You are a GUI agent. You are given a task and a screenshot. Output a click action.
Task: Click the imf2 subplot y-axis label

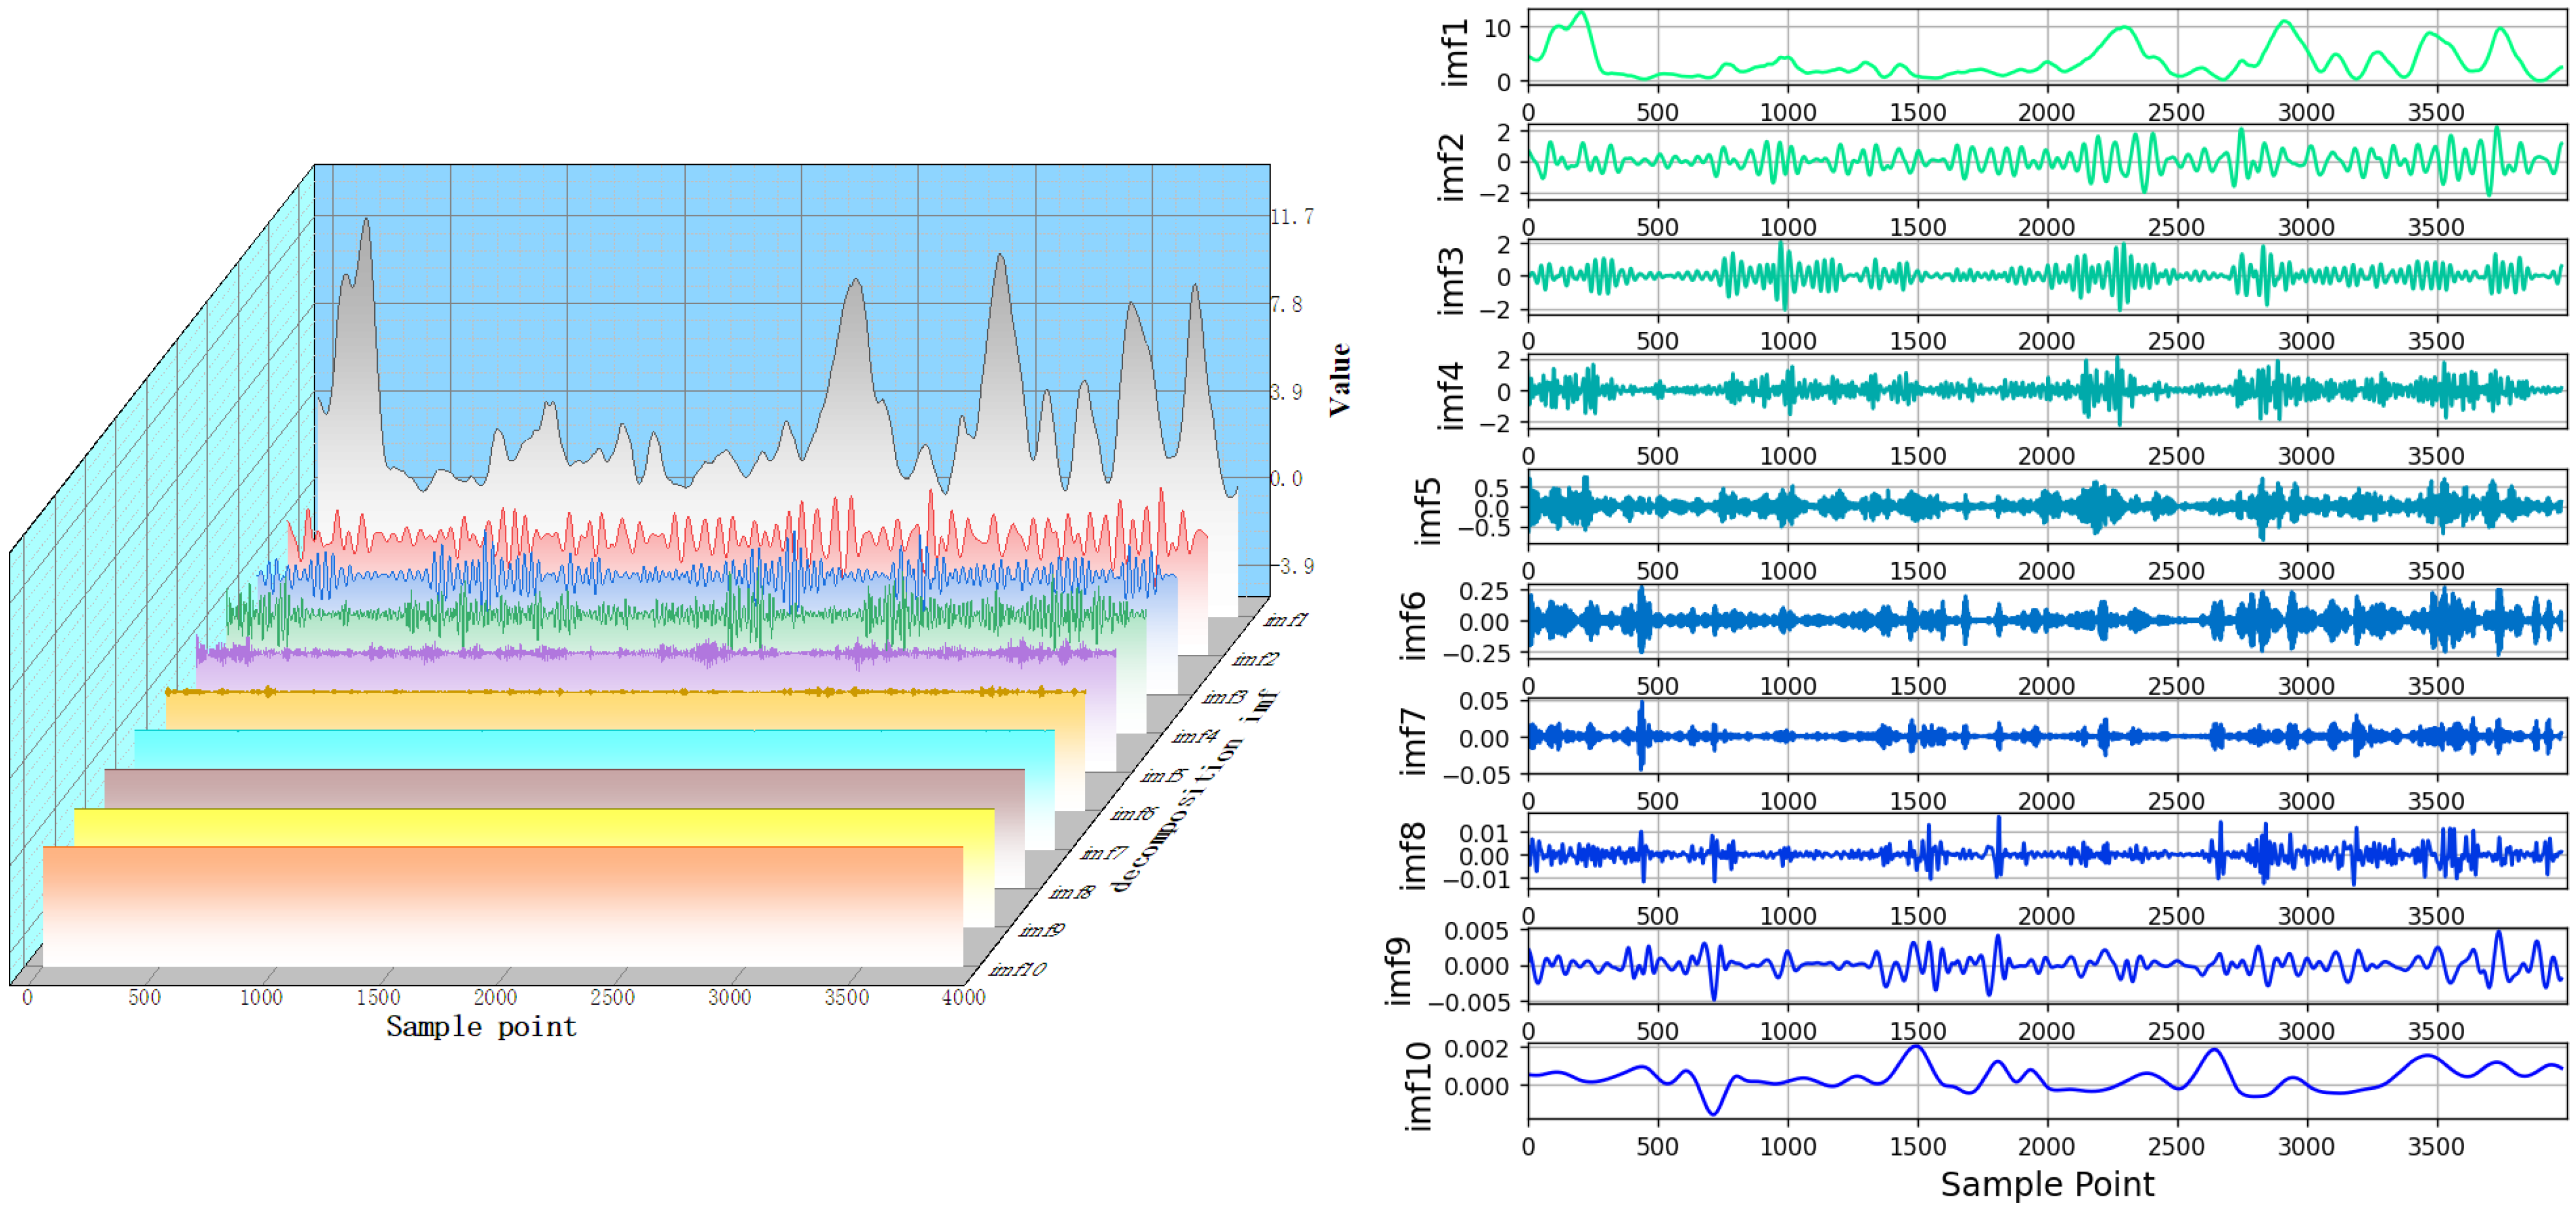pyautogui.click(x=1451, y=167)
